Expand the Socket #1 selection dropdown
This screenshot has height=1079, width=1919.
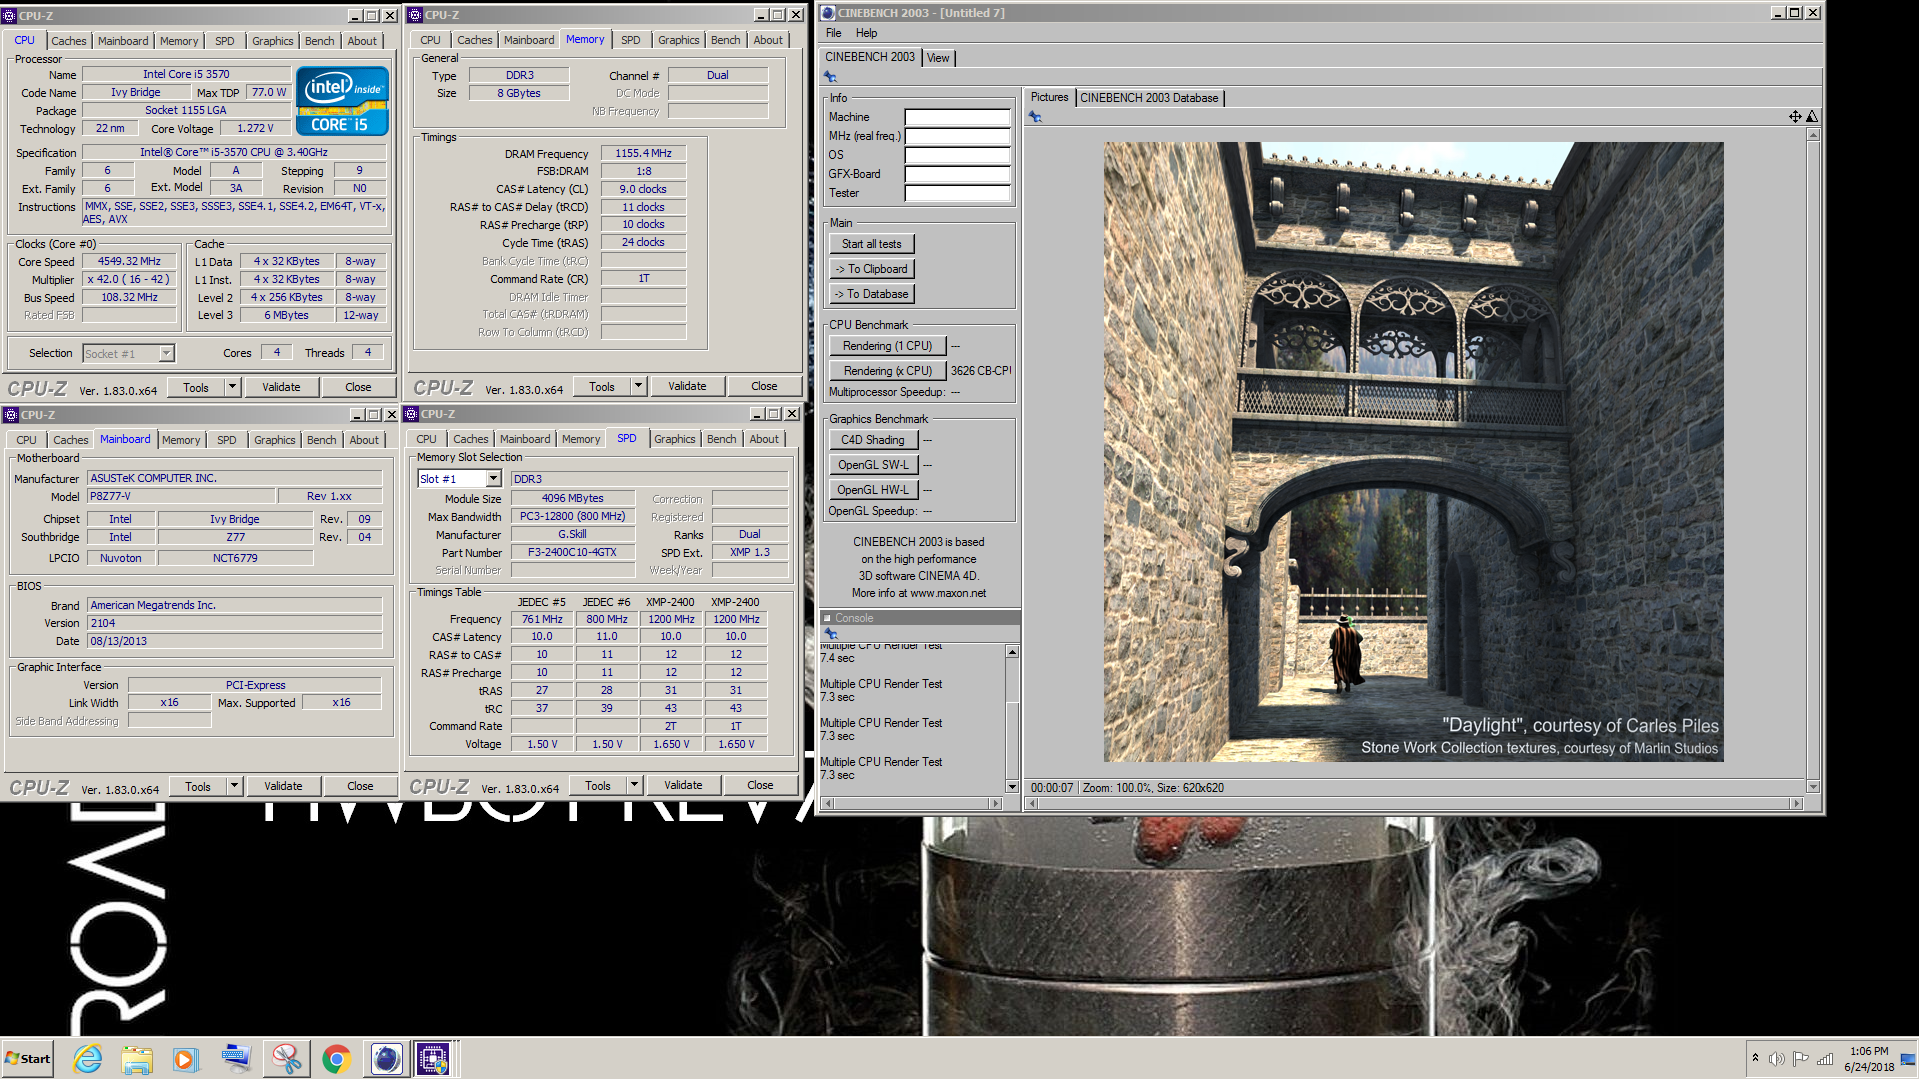tap(167, 353)
